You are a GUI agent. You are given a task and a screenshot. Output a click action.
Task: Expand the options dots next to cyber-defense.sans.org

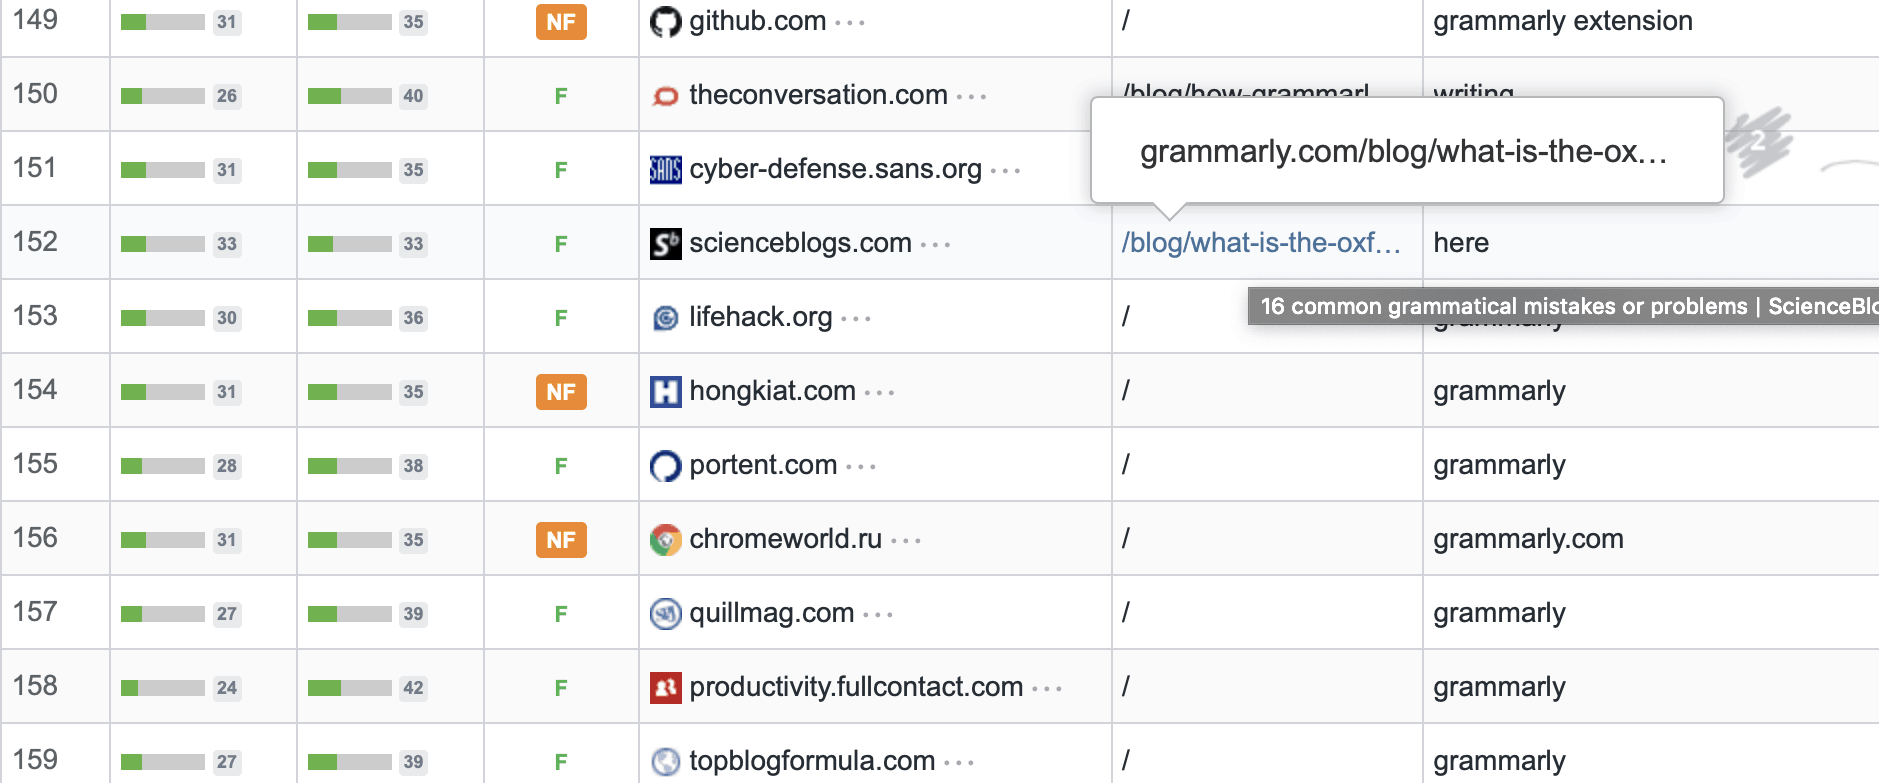(1005, 171)
